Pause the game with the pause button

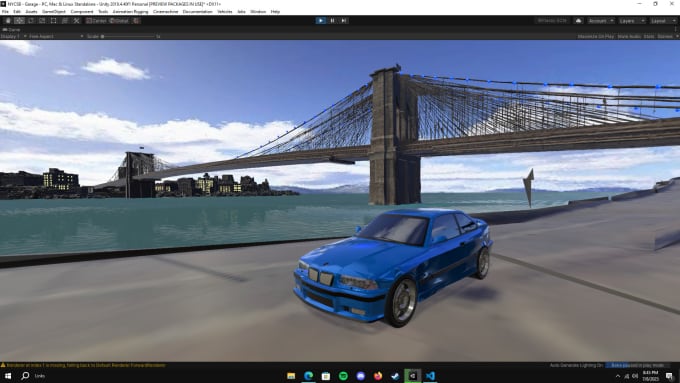point(332,20)
